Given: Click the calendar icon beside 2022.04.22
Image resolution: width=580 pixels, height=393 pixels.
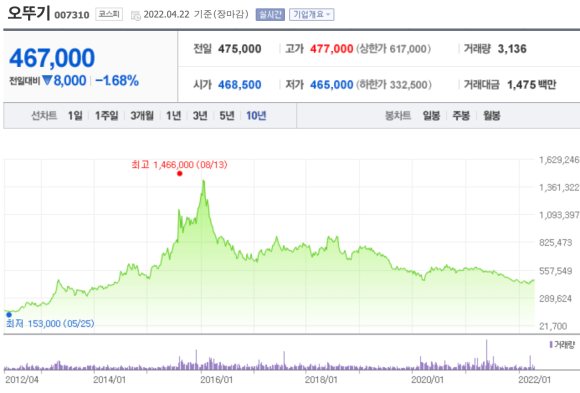Looking at the screenshot, I should [136, 15].
